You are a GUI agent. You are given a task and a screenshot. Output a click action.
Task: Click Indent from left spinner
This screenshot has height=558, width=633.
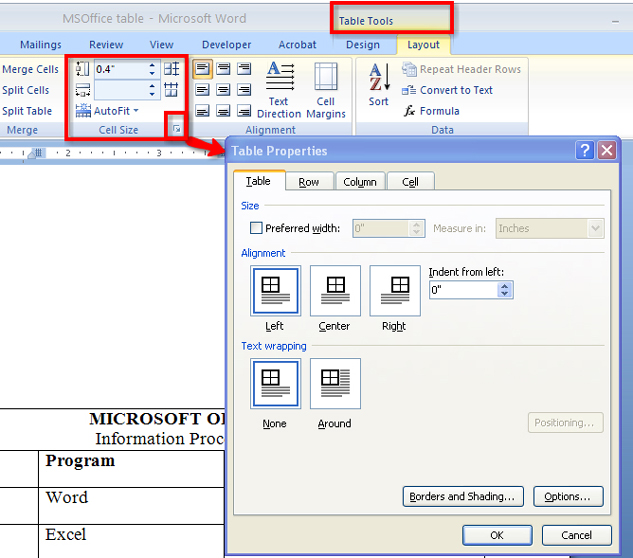[505, 289]
